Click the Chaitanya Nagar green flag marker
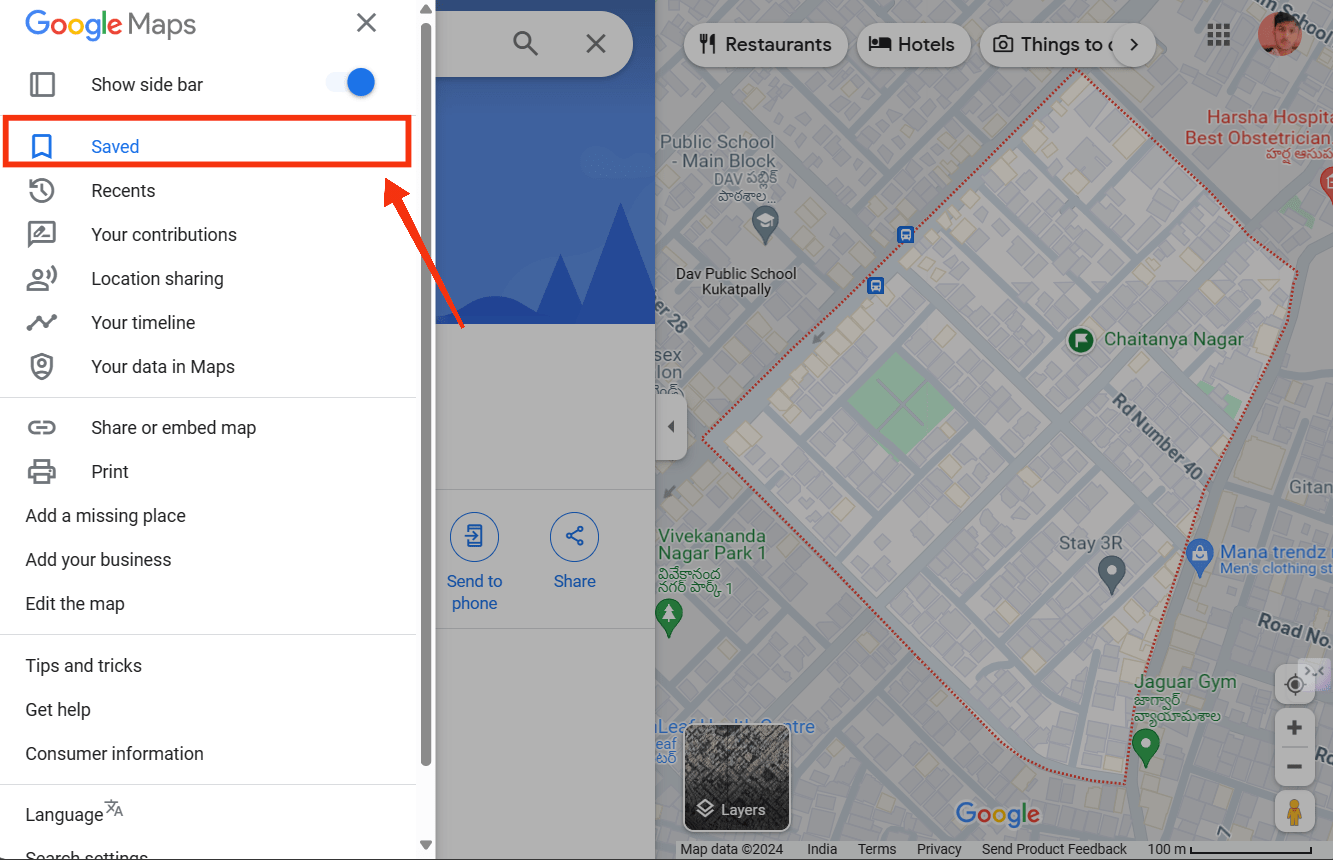1333x860 pixels. pyautogui.click(x=1080, y=340)
